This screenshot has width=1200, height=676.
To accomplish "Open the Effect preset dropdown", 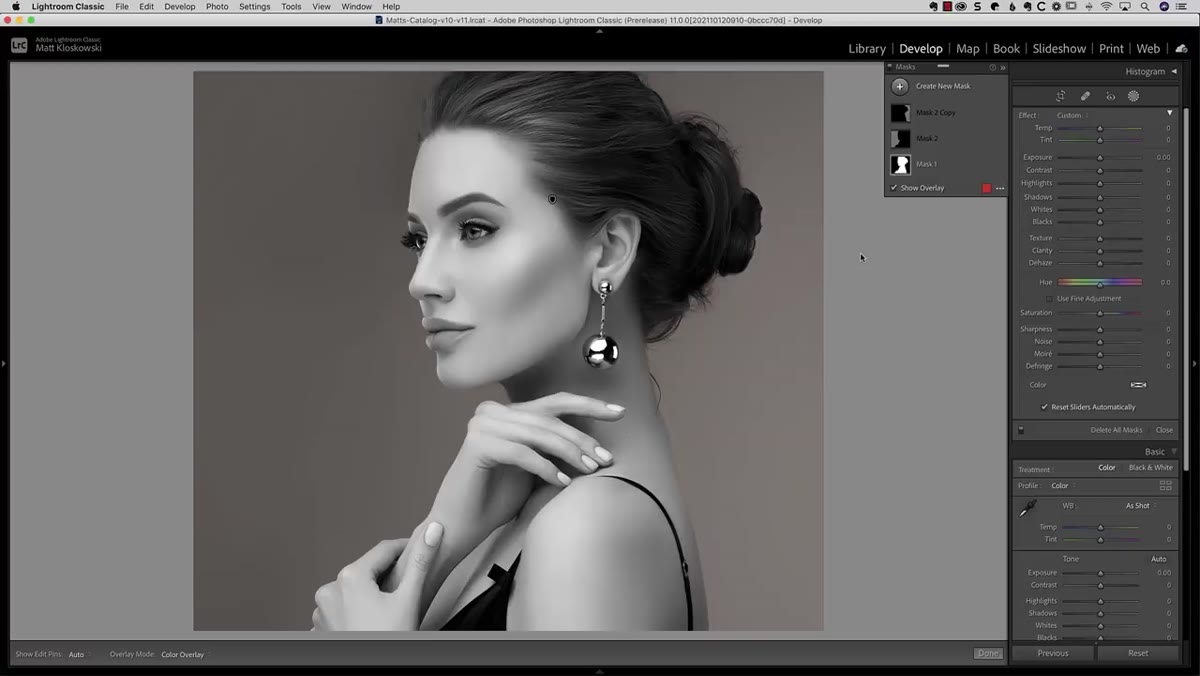I will 1072,115.
